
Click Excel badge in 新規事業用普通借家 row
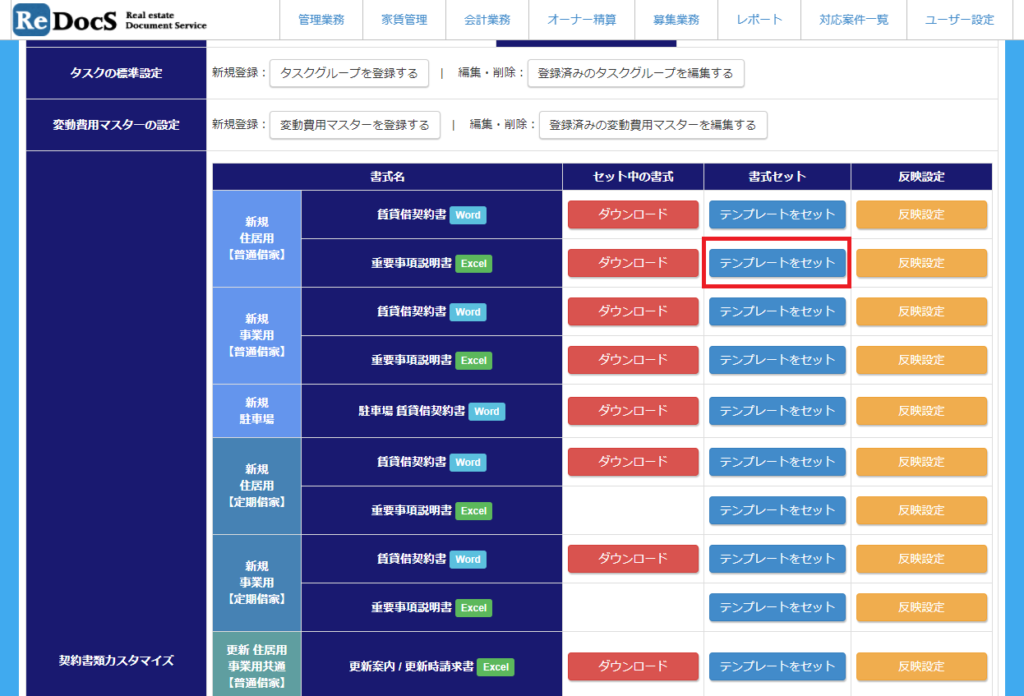473,360
